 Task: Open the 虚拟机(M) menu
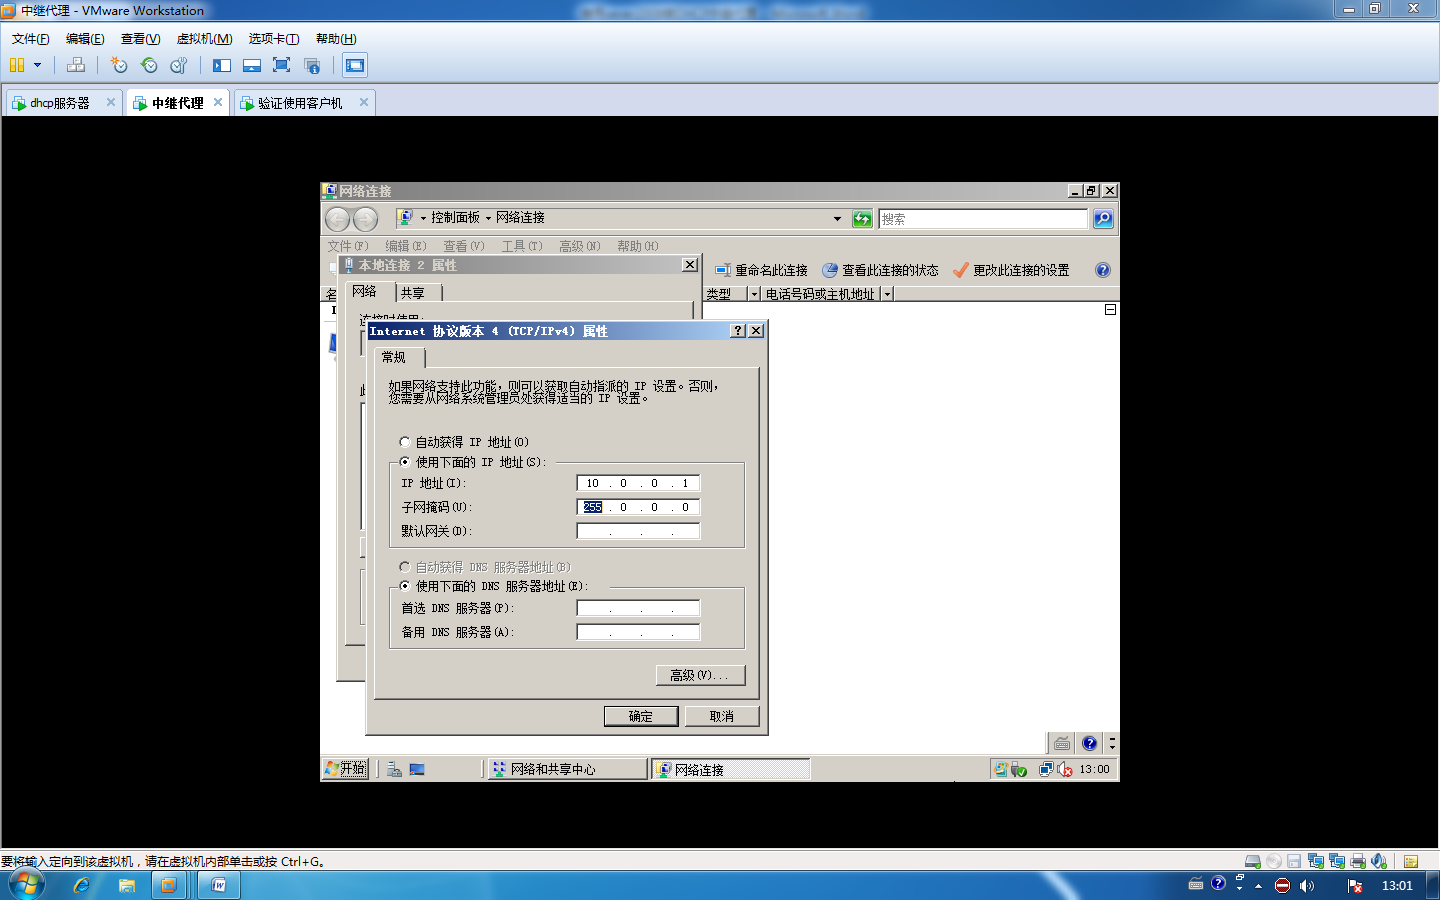click(204, 39)
